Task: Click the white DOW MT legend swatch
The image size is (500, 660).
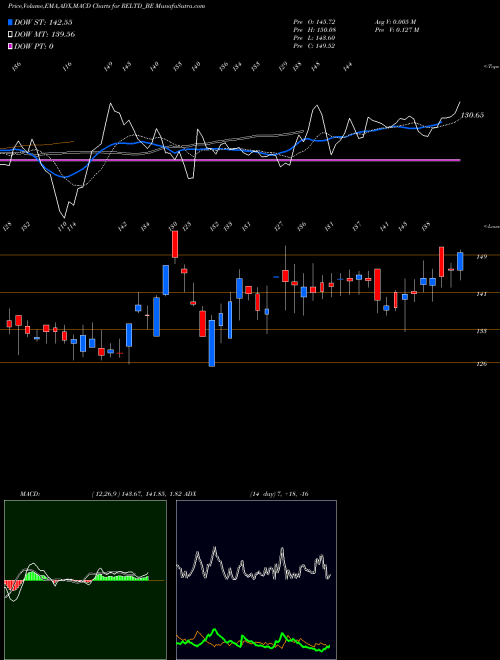Action: coord(10,34)
